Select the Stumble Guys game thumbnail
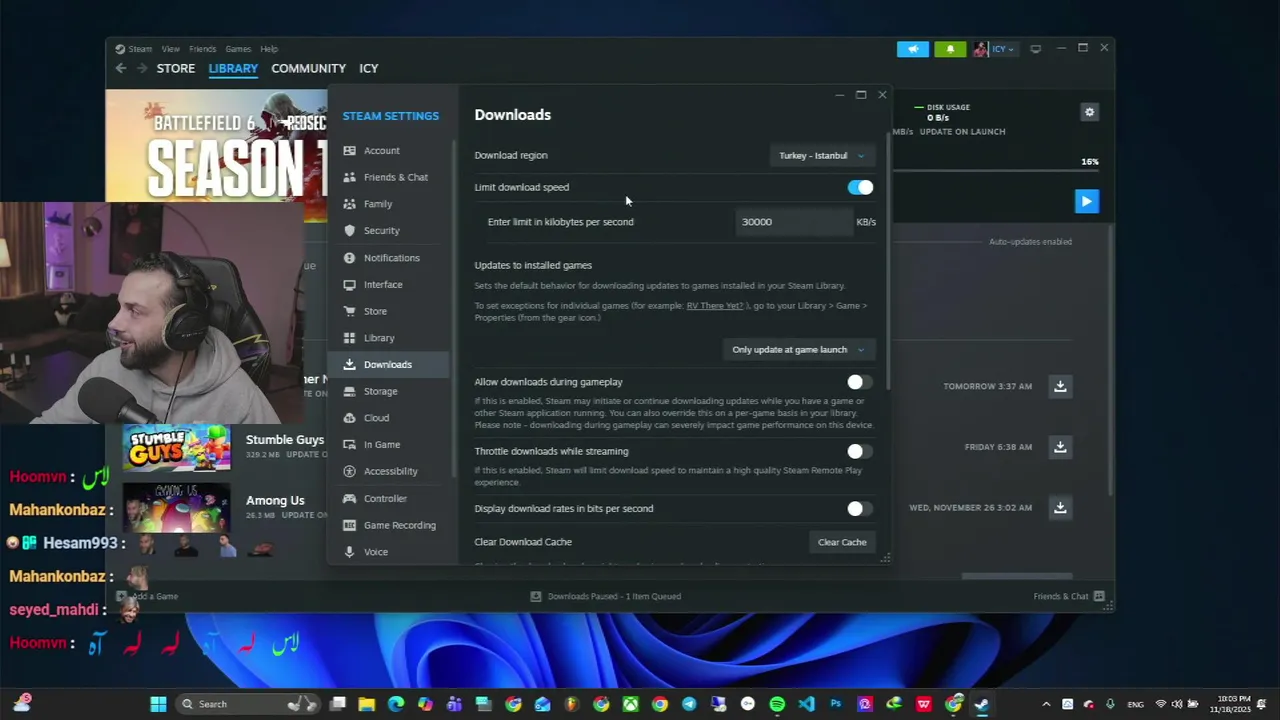The image size is (1280, 720). pyautogui.click(x=177, y=447)
